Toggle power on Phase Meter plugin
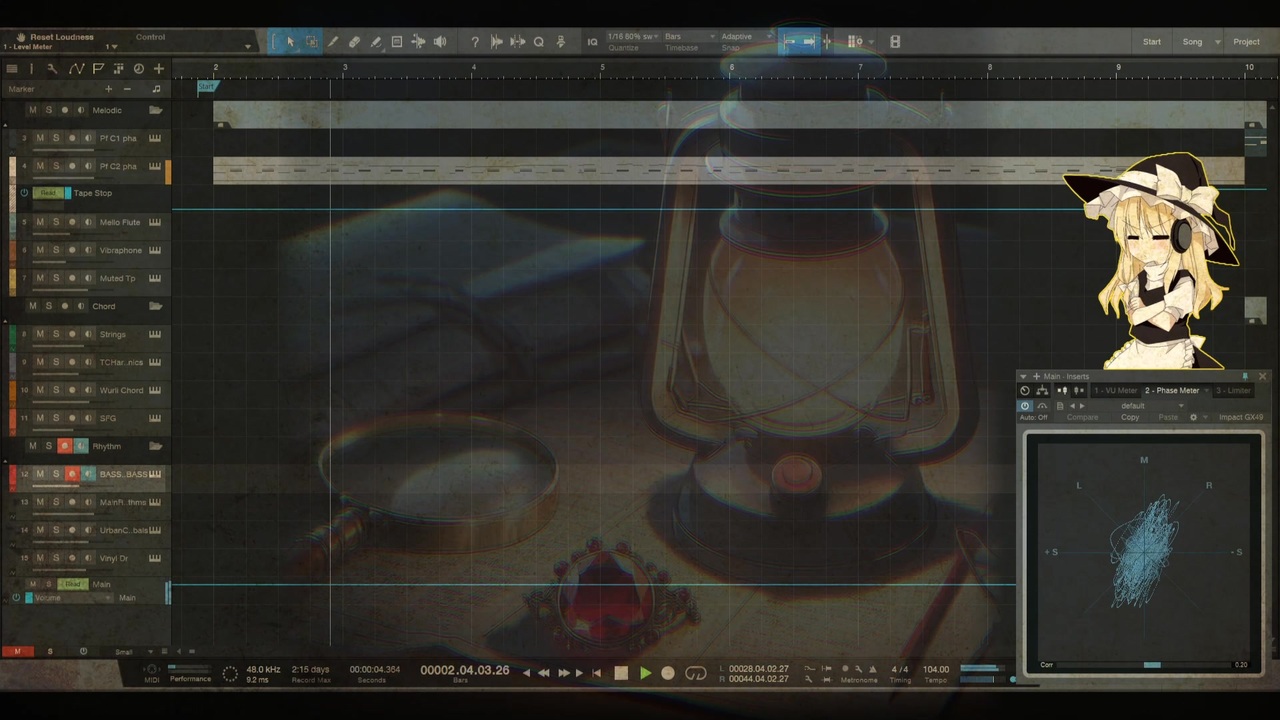 1025,406
